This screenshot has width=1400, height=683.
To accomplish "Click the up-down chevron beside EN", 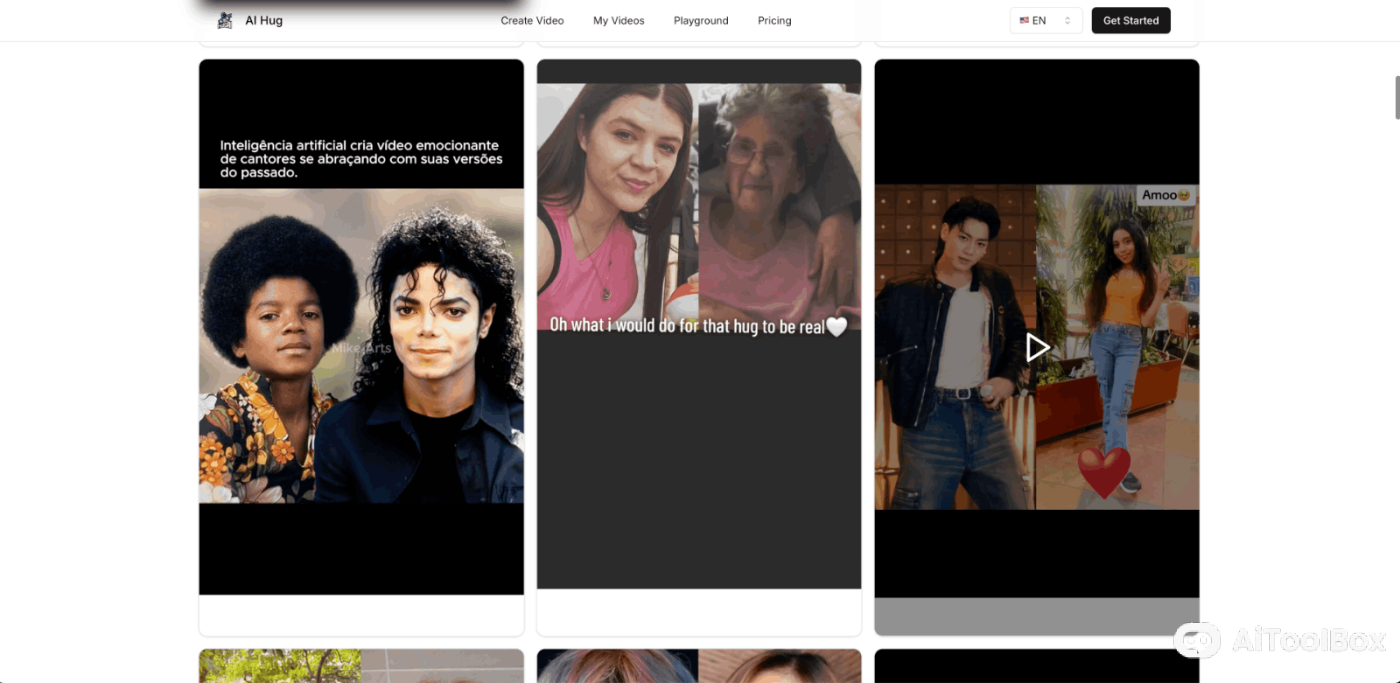I will tap(1067, 20).
